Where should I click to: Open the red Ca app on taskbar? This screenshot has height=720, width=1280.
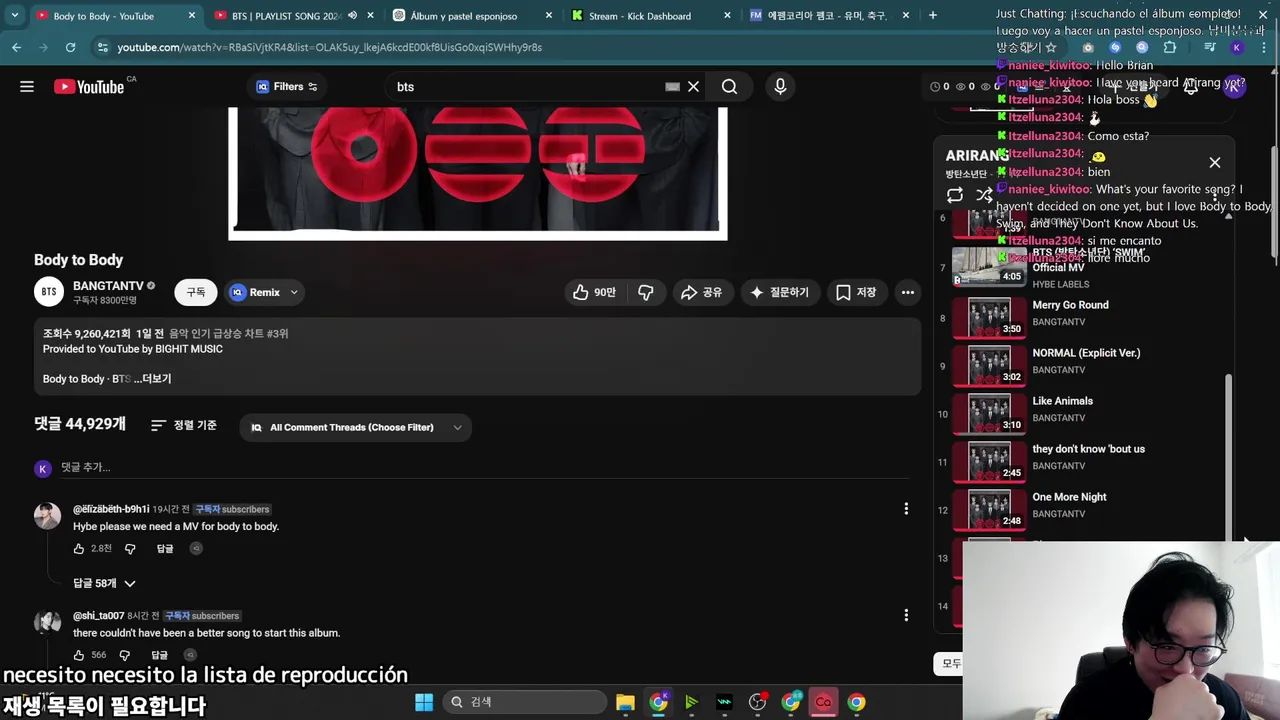coord(823,702)
